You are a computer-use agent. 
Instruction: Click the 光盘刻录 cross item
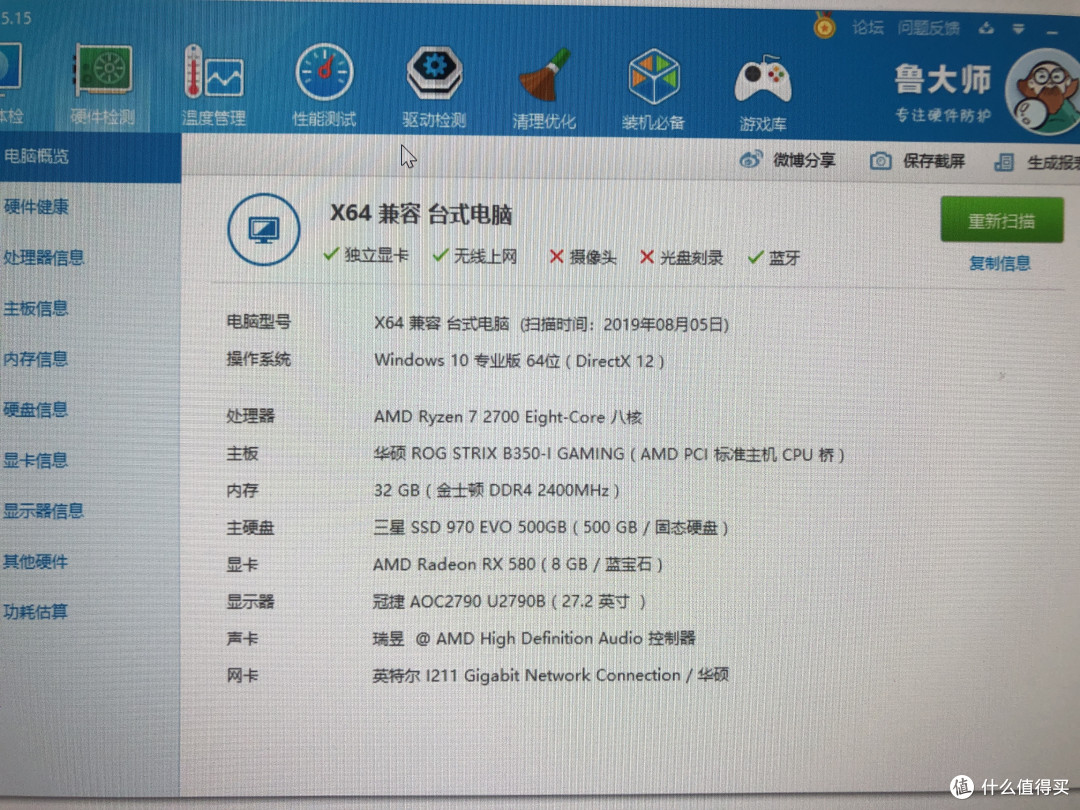click(x=682, y=258)
